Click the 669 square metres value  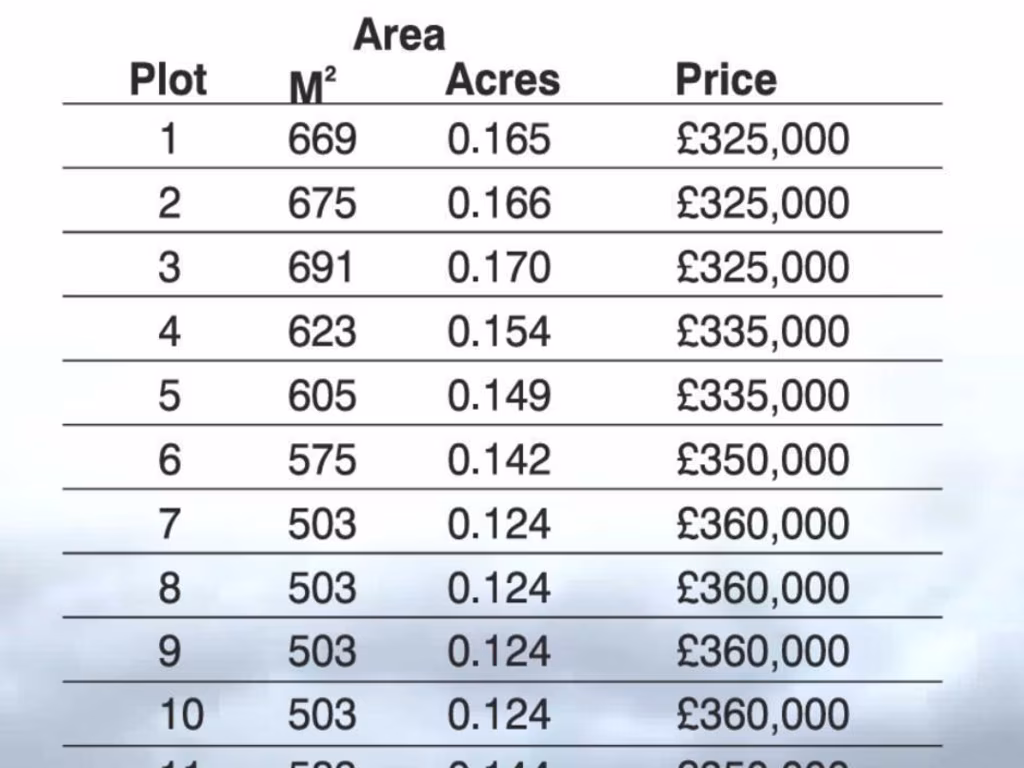[322, 139]
